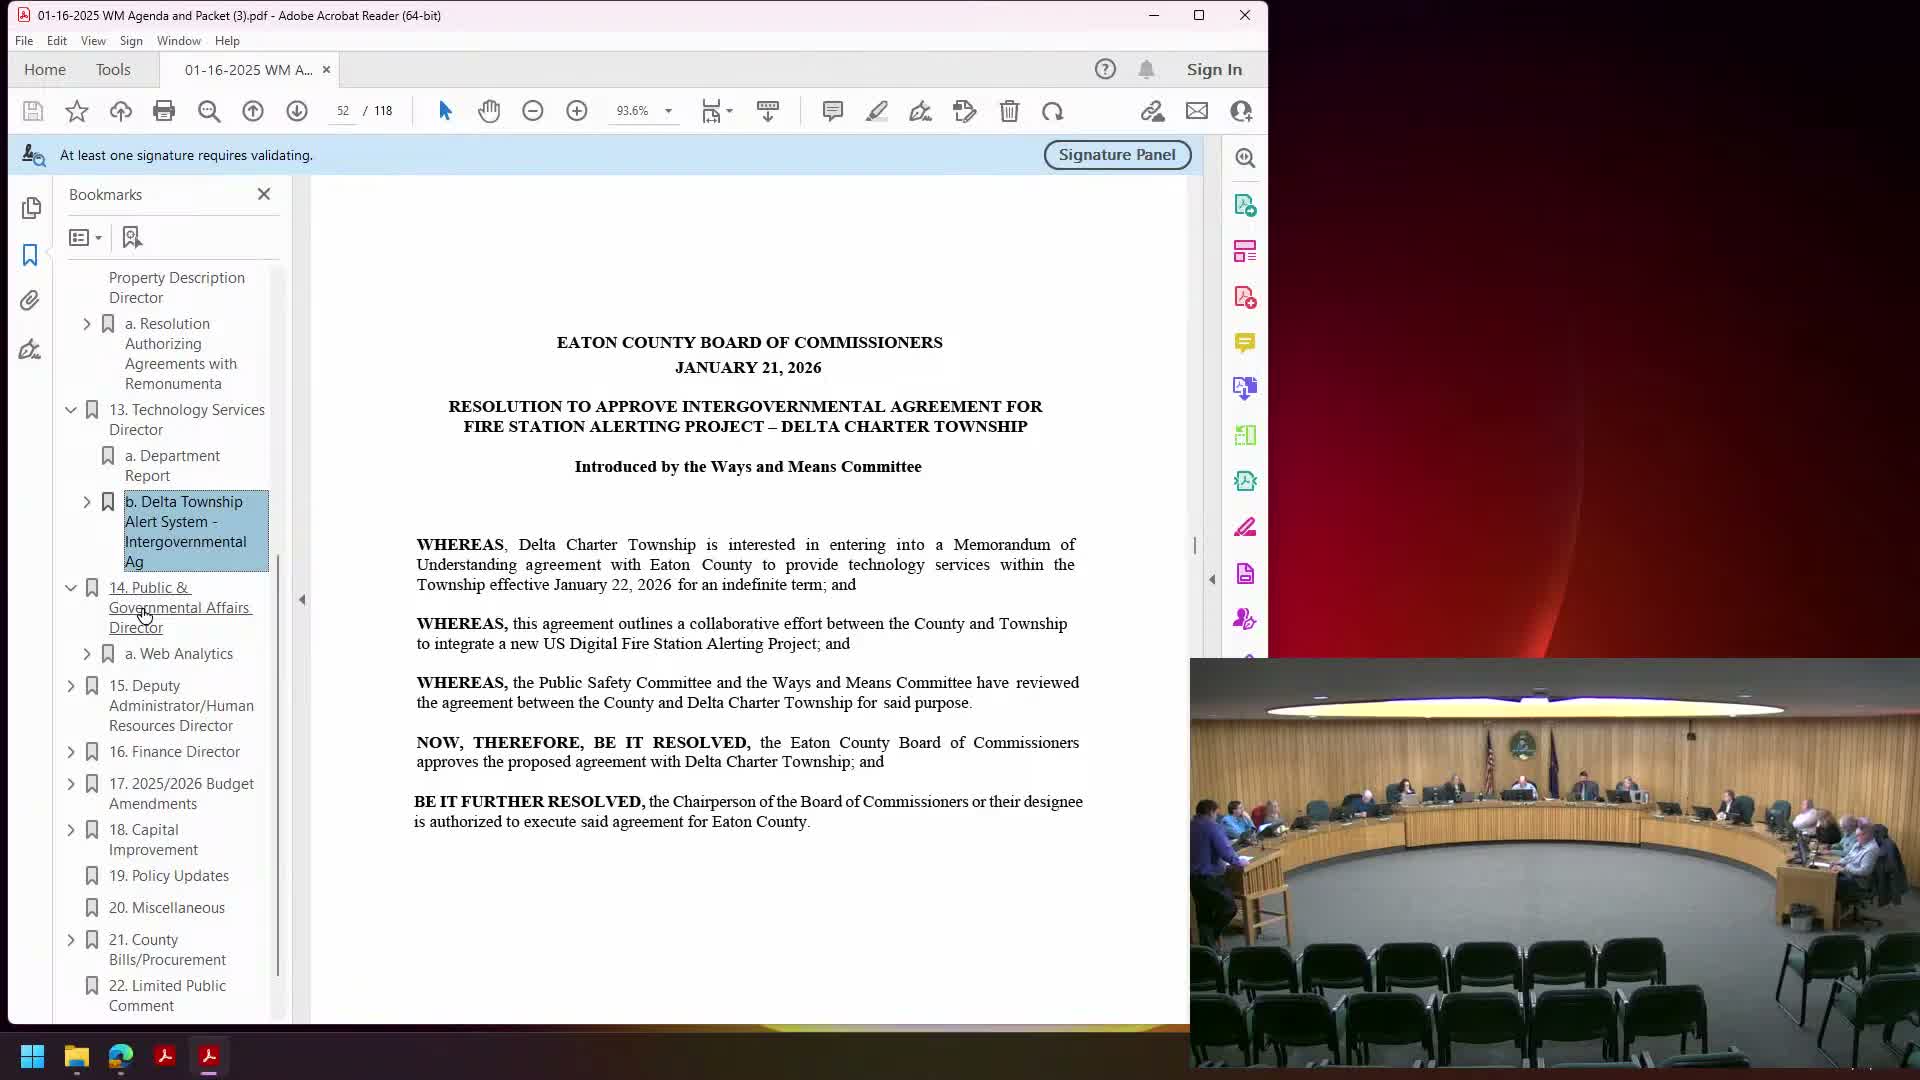Viewport: 1920px width, 1080px height.
Task: Click the page number input field
Action: click(x=344, y=111)
